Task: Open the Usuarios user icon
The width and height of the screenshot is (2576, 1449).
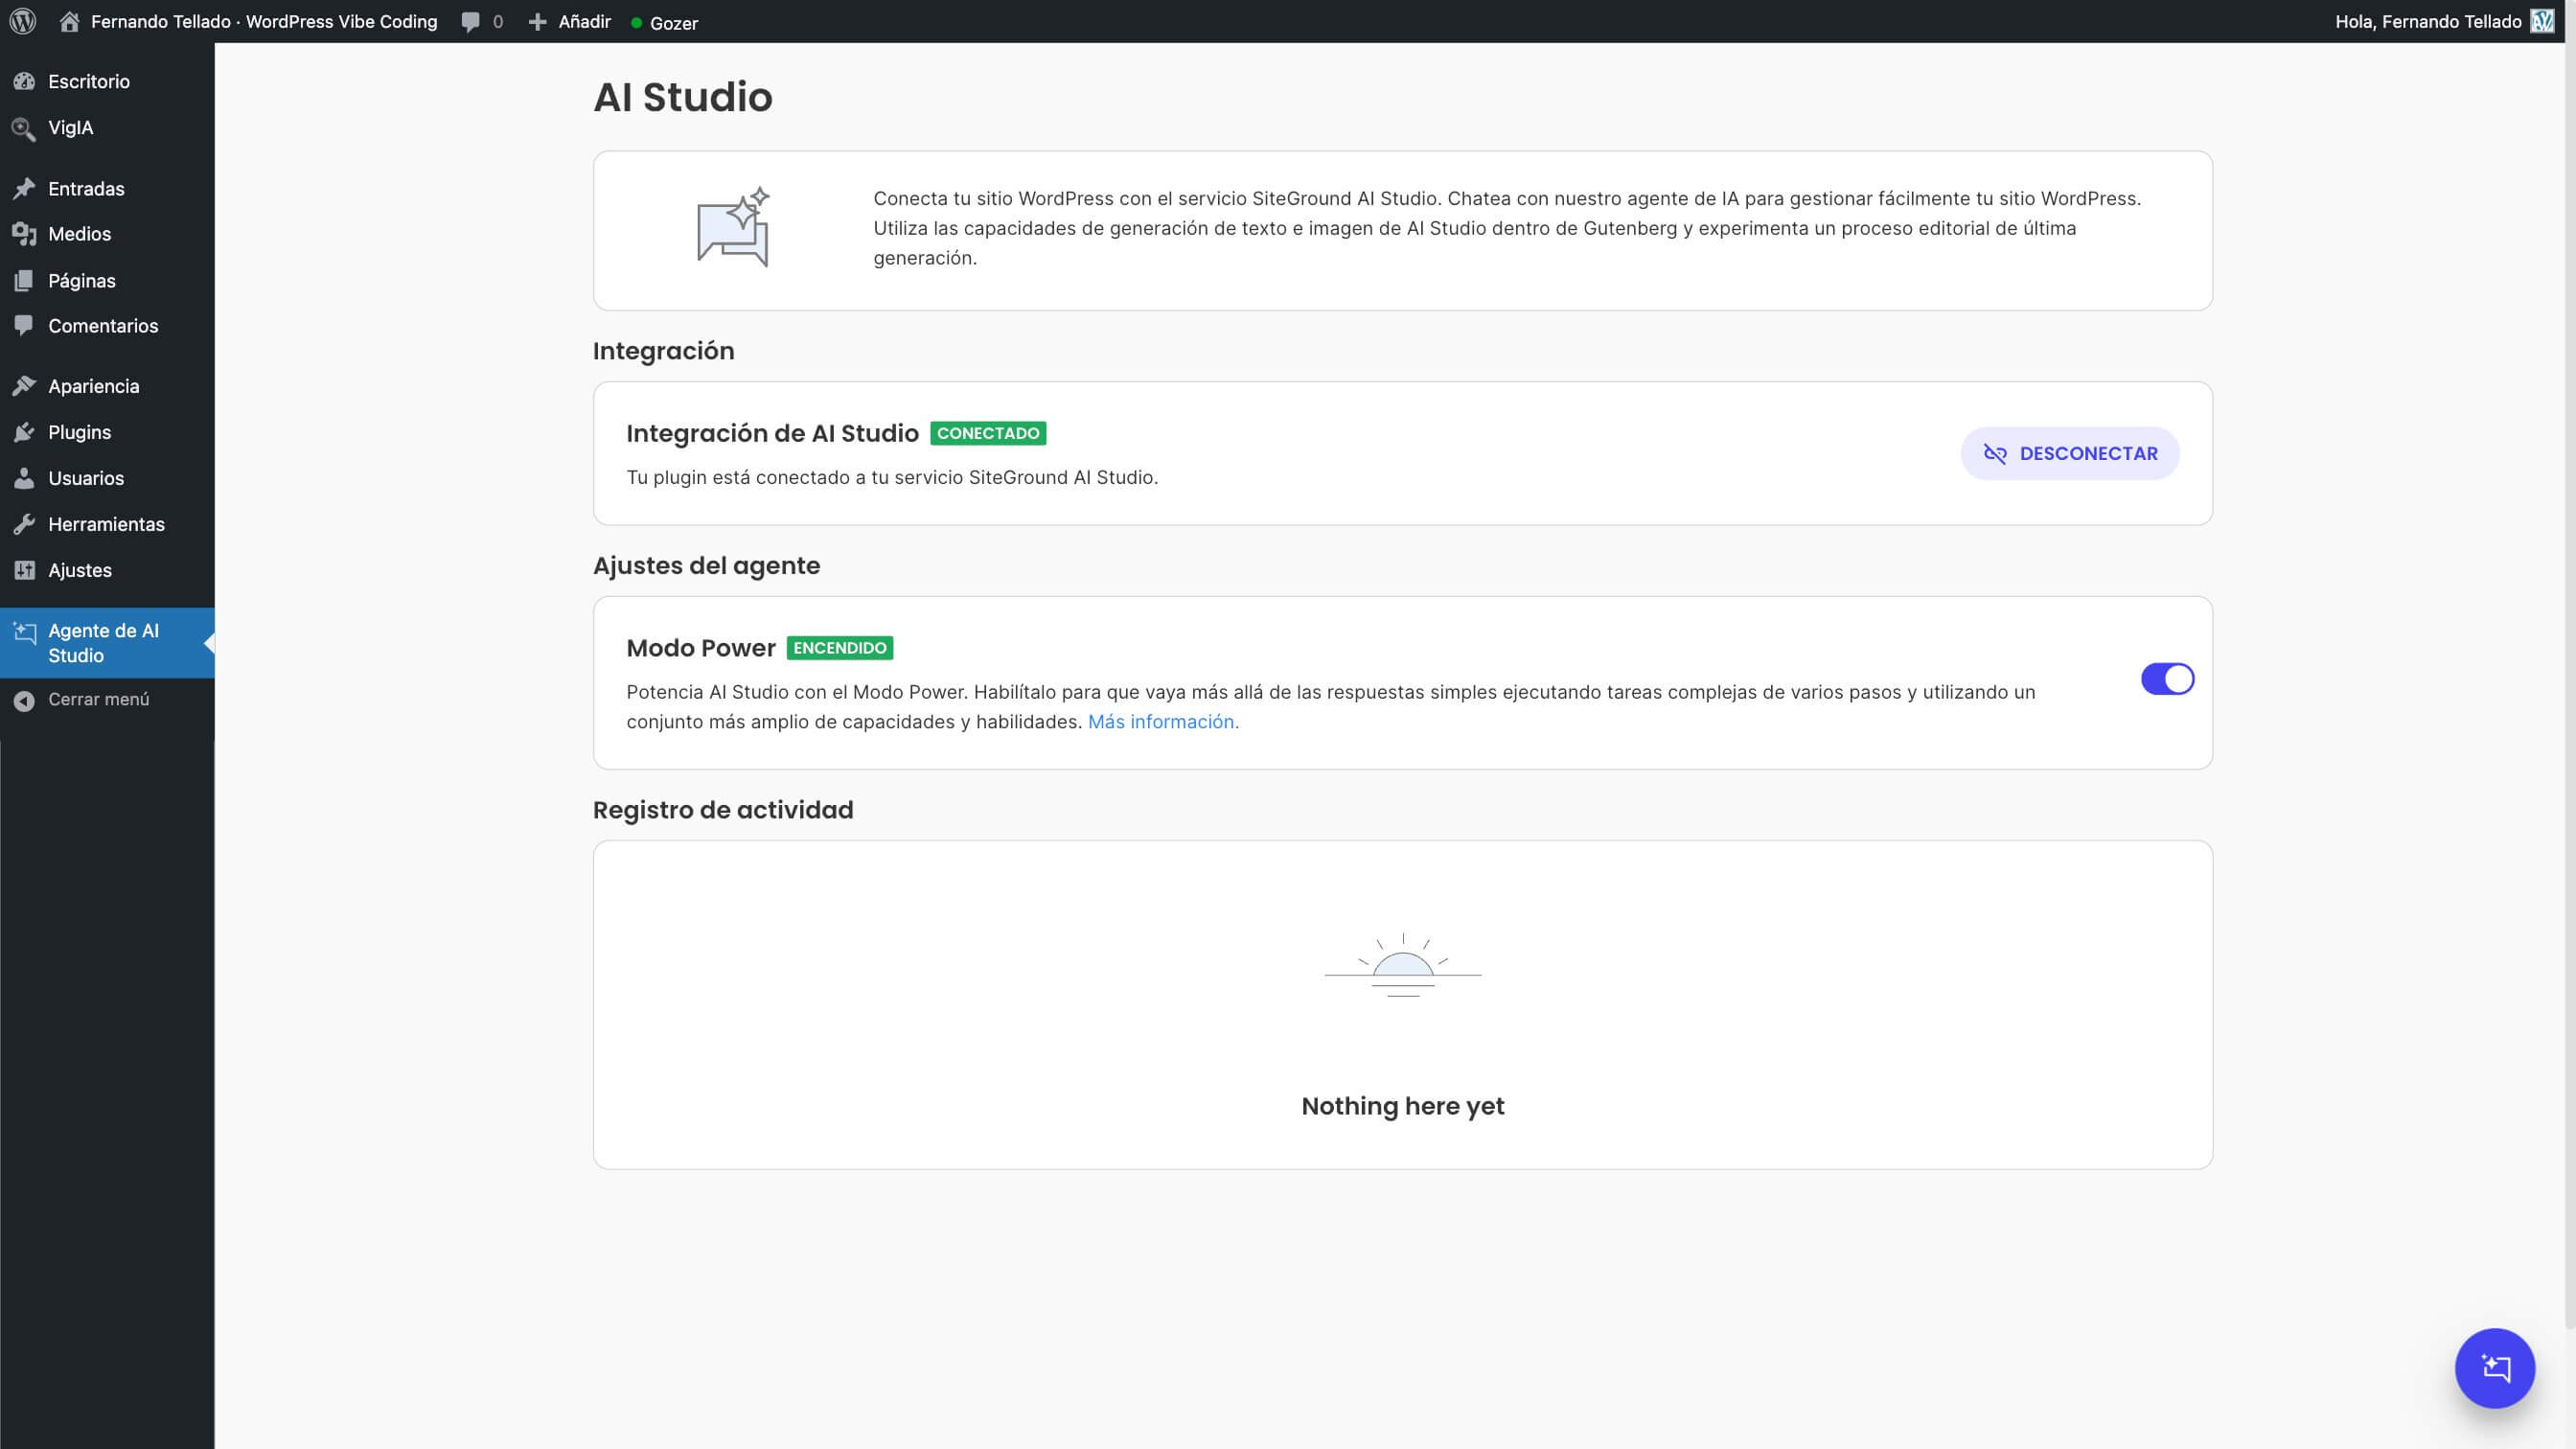Action: coord(25,477)
